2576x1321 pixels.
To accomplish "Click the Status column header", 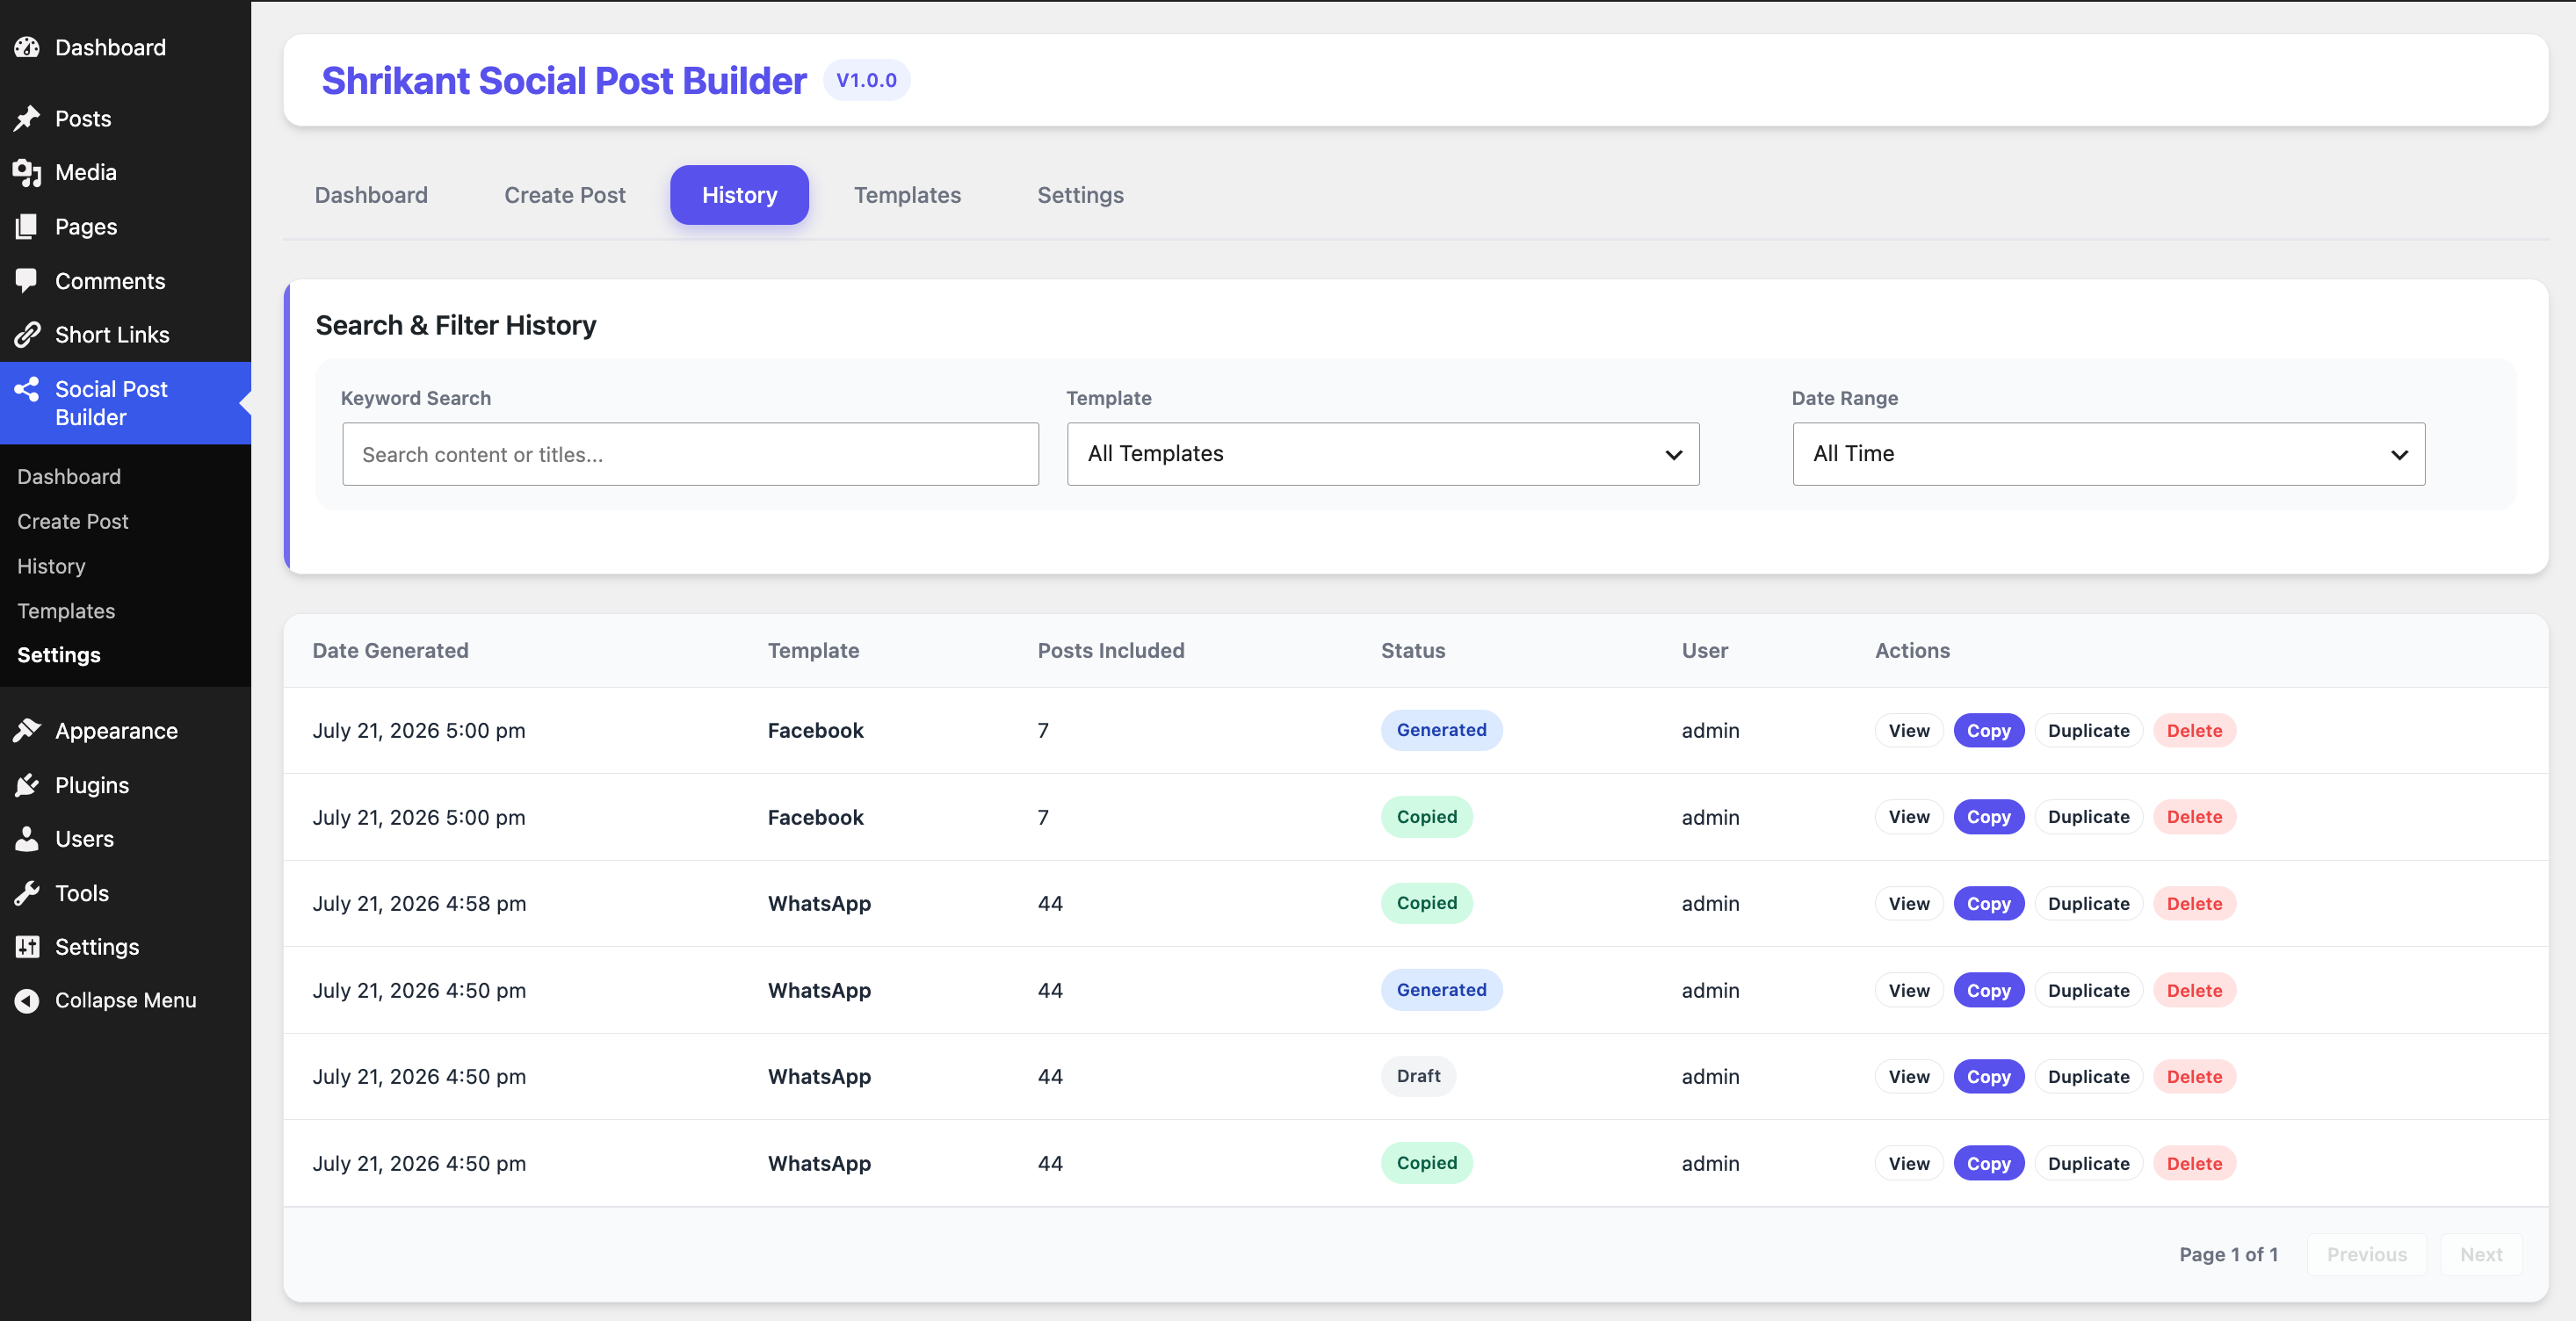I will click(1412, 650).
